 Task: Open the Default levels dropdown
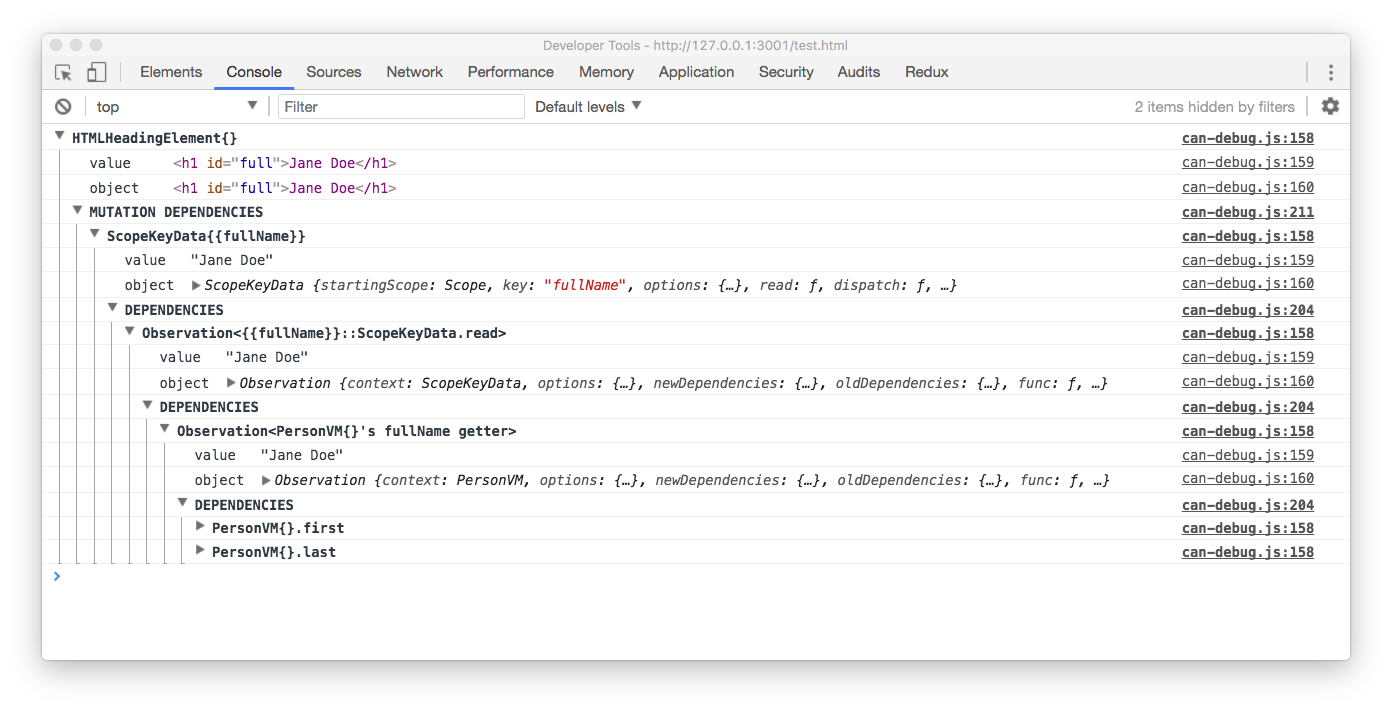tap(588, 107)
